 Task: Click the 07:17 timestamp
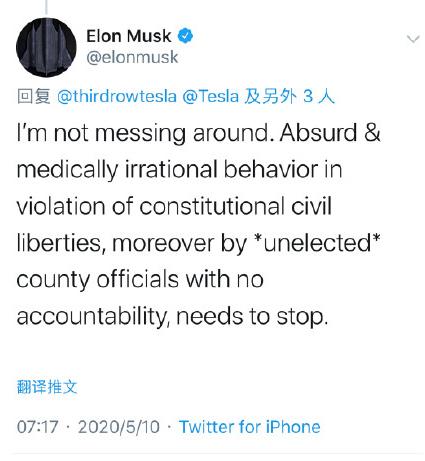point(37,427)
